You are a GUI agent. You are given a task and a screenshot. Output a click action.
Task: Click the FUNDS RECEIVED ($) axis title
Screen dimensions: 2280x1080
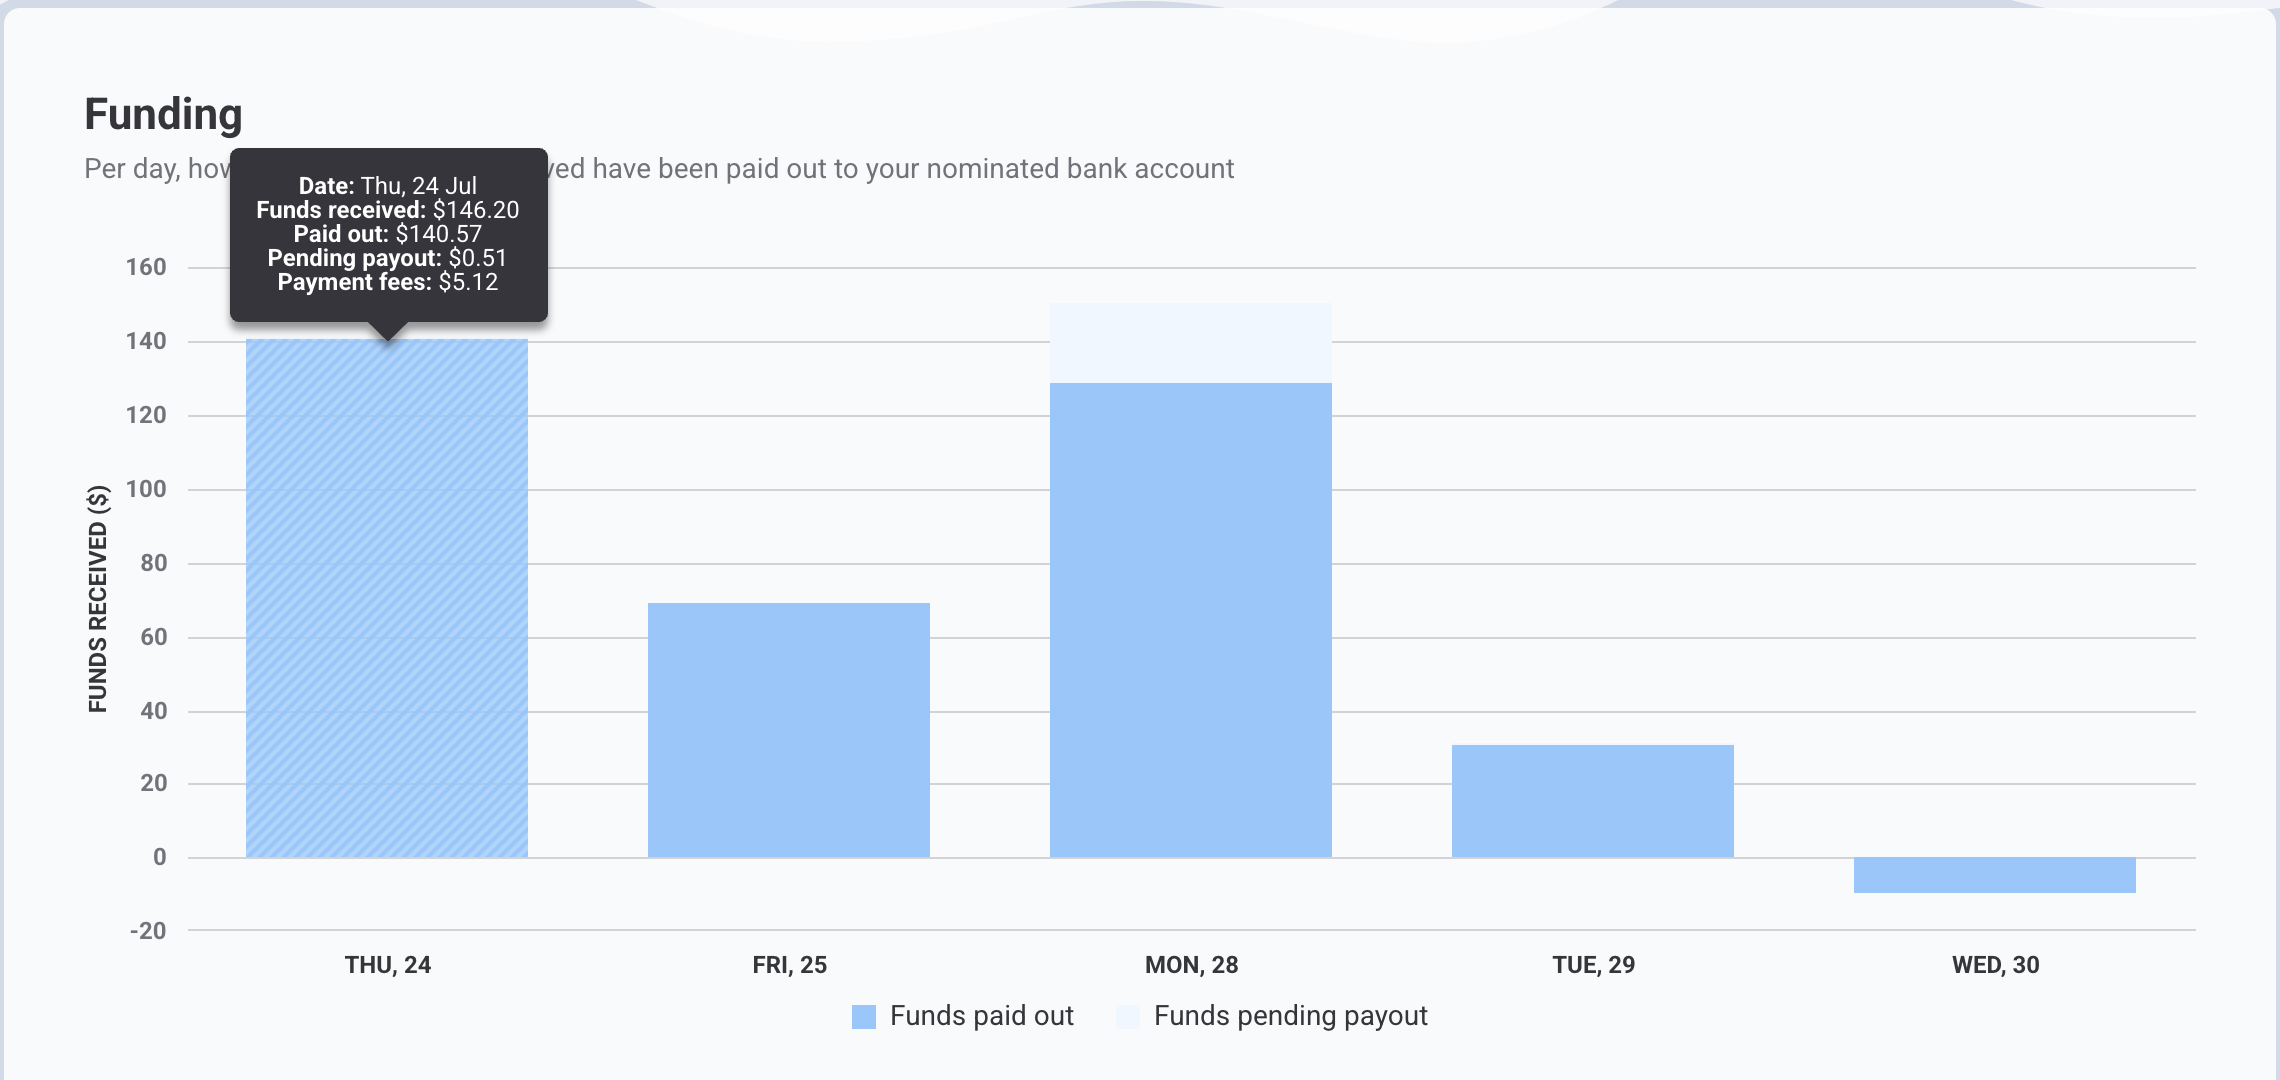click(x=98, y=598)
